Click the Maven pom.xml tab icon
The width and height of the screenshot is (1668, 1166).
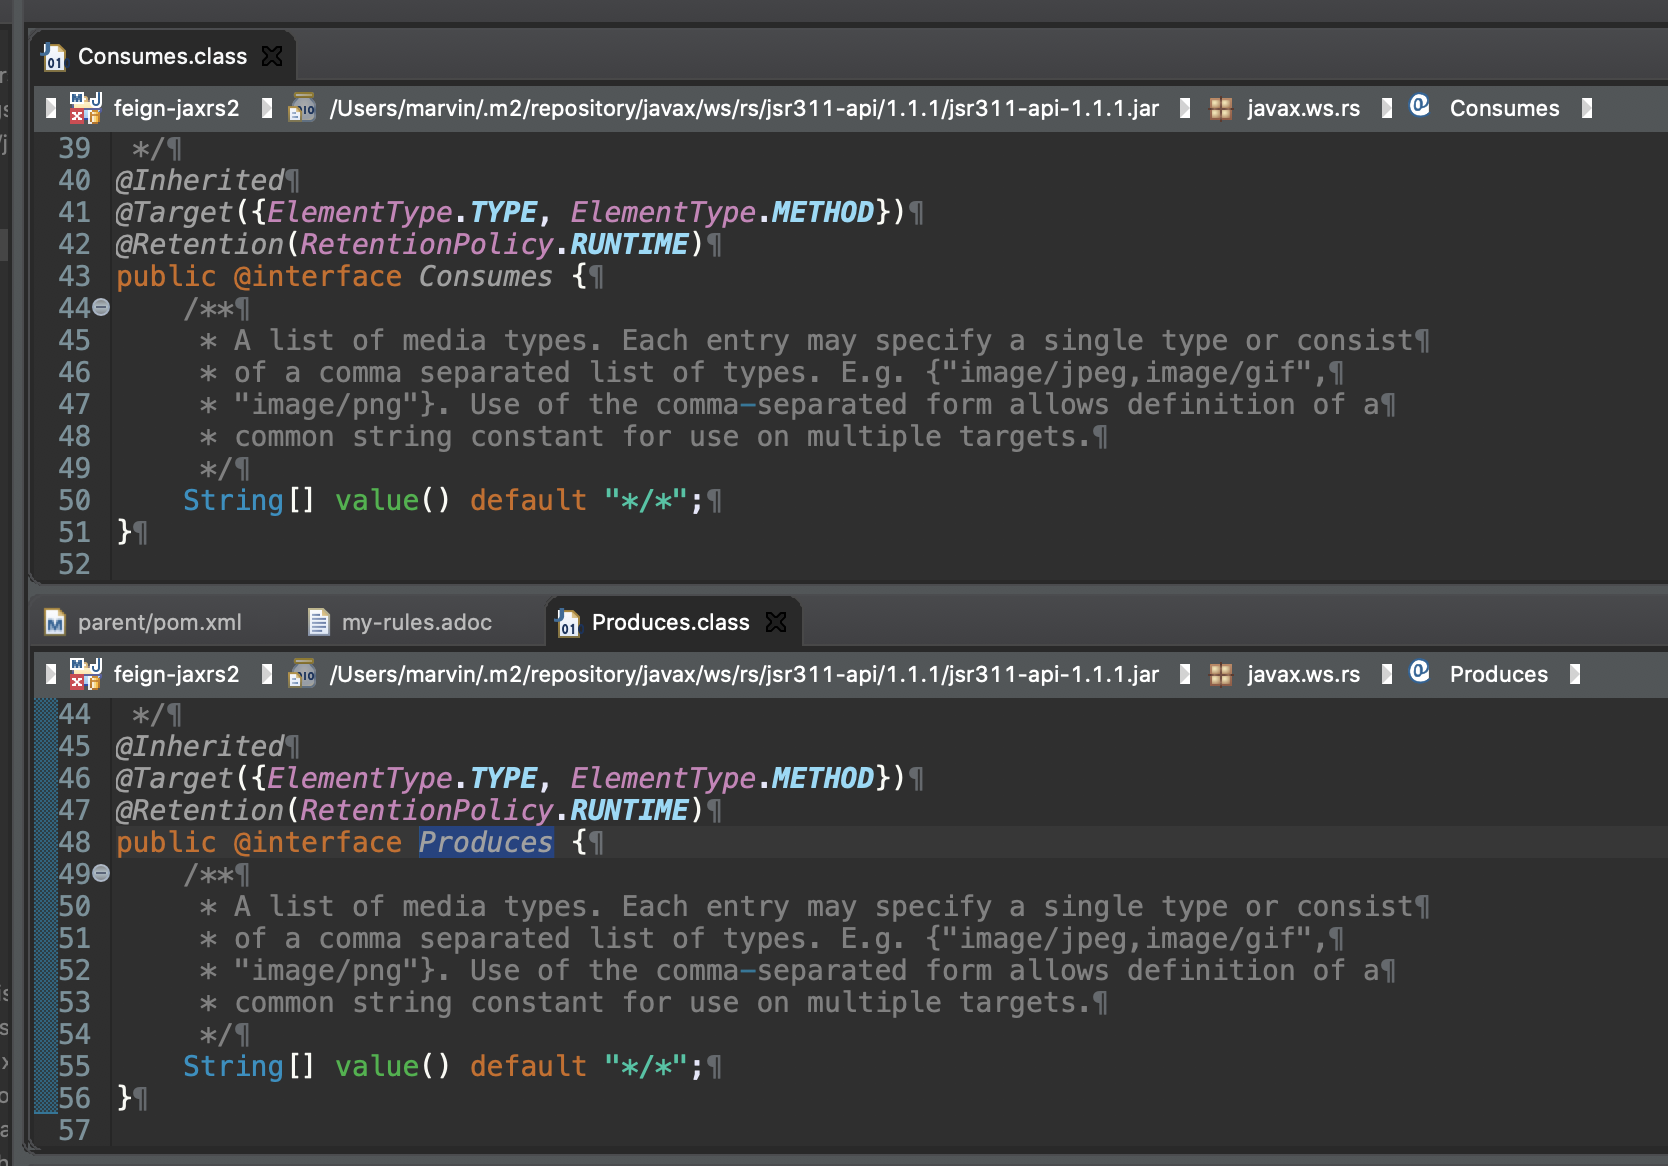pos(55,623)
